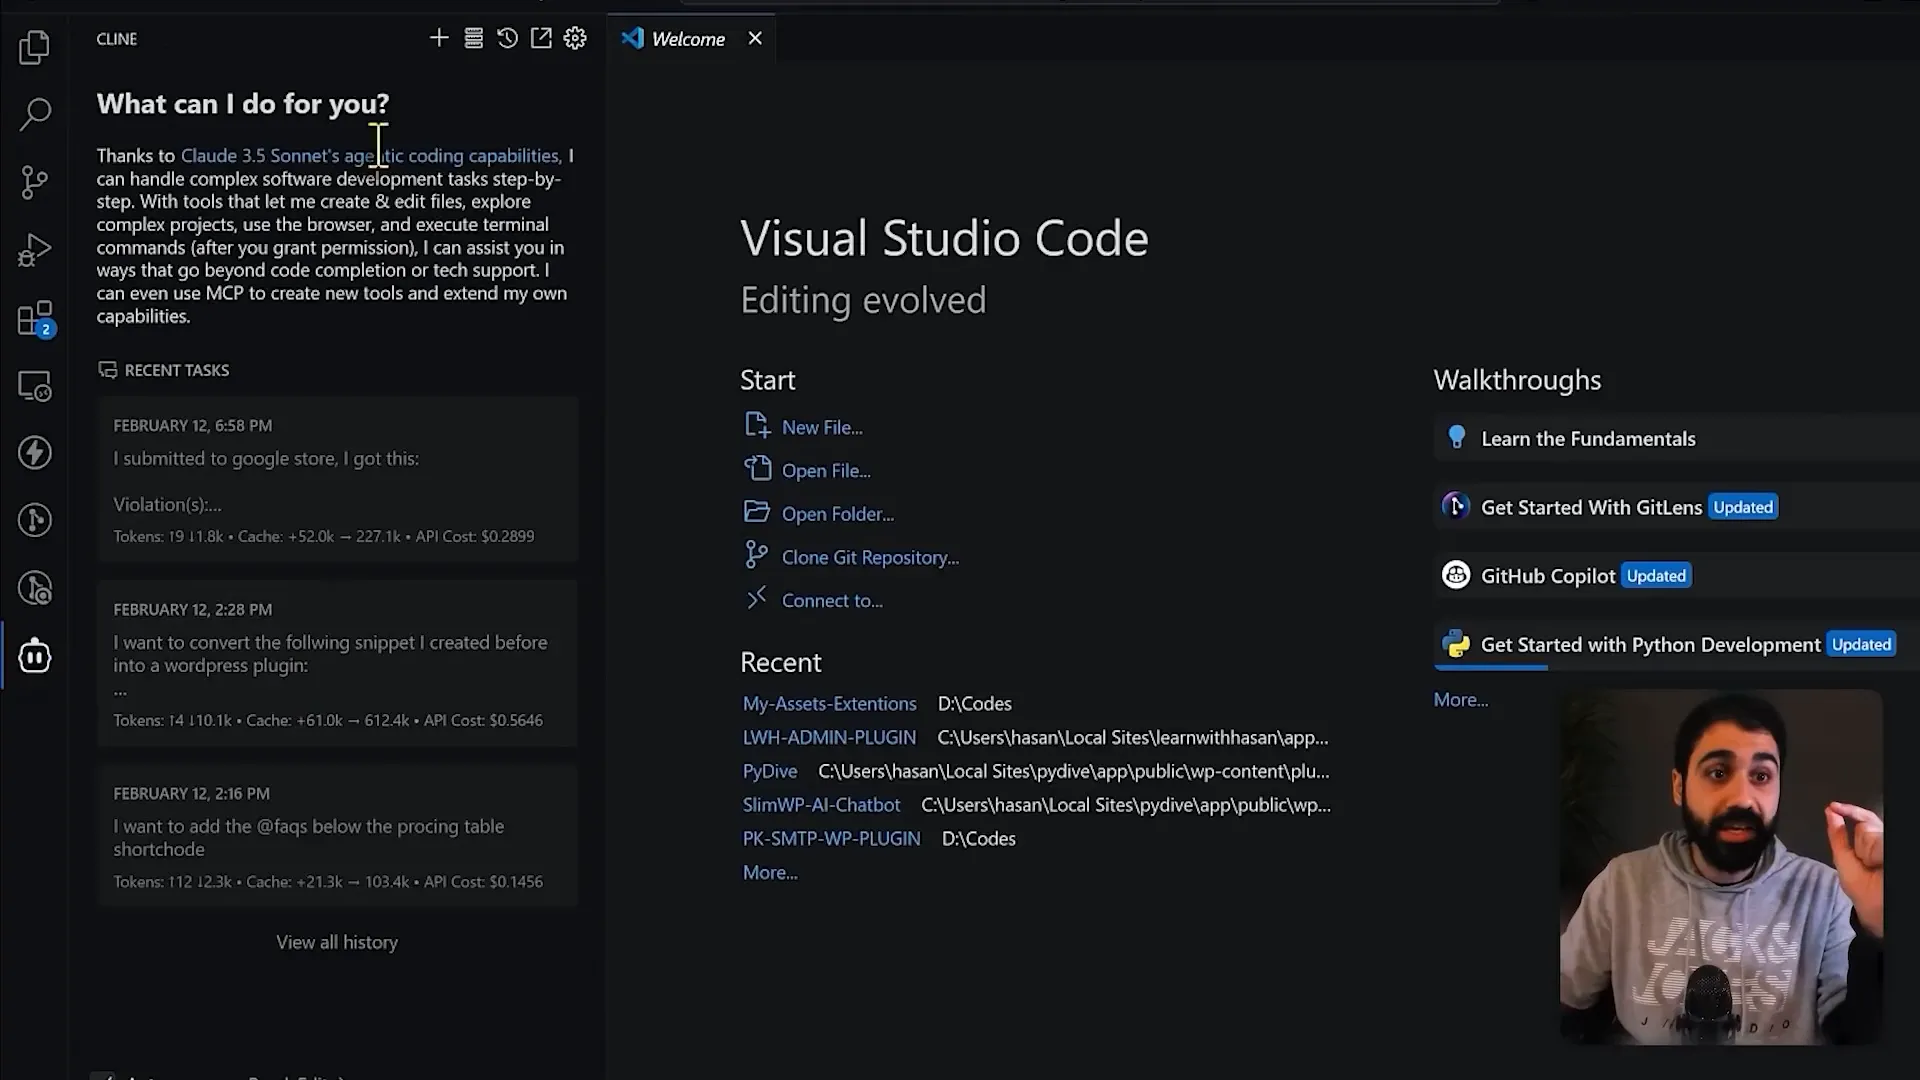Open the Search view in activity bar
1920x1080 pixels.
pos(34,114)
